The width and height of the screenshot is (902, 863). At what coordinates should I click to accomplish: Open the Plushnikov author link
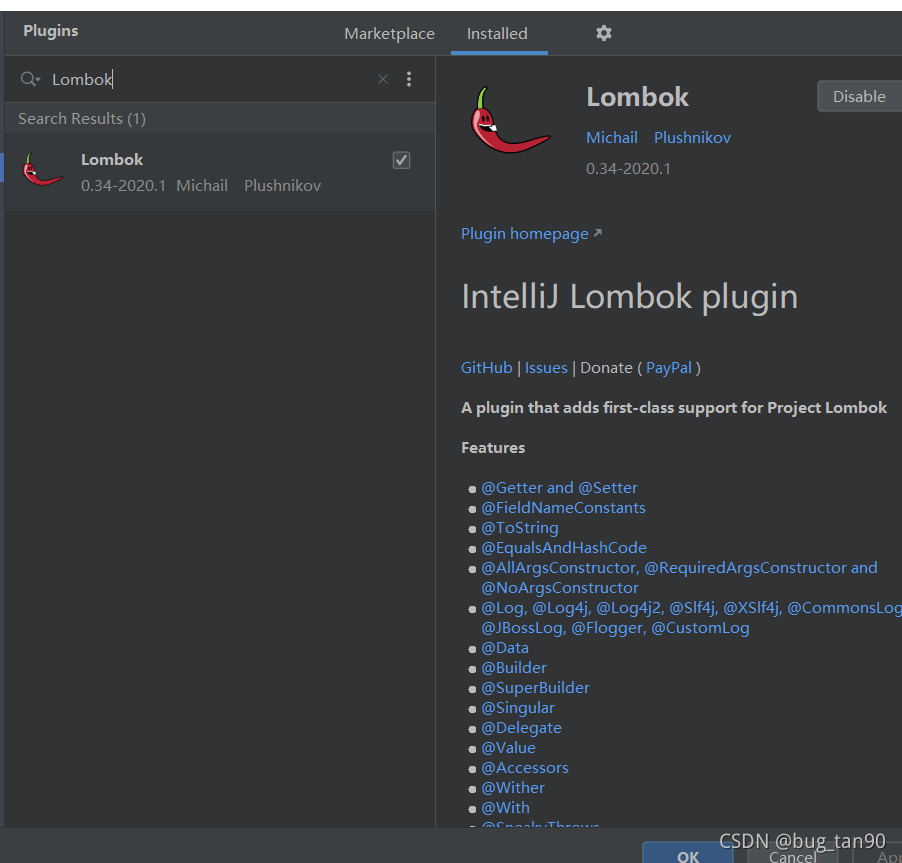tap(692, 138)
